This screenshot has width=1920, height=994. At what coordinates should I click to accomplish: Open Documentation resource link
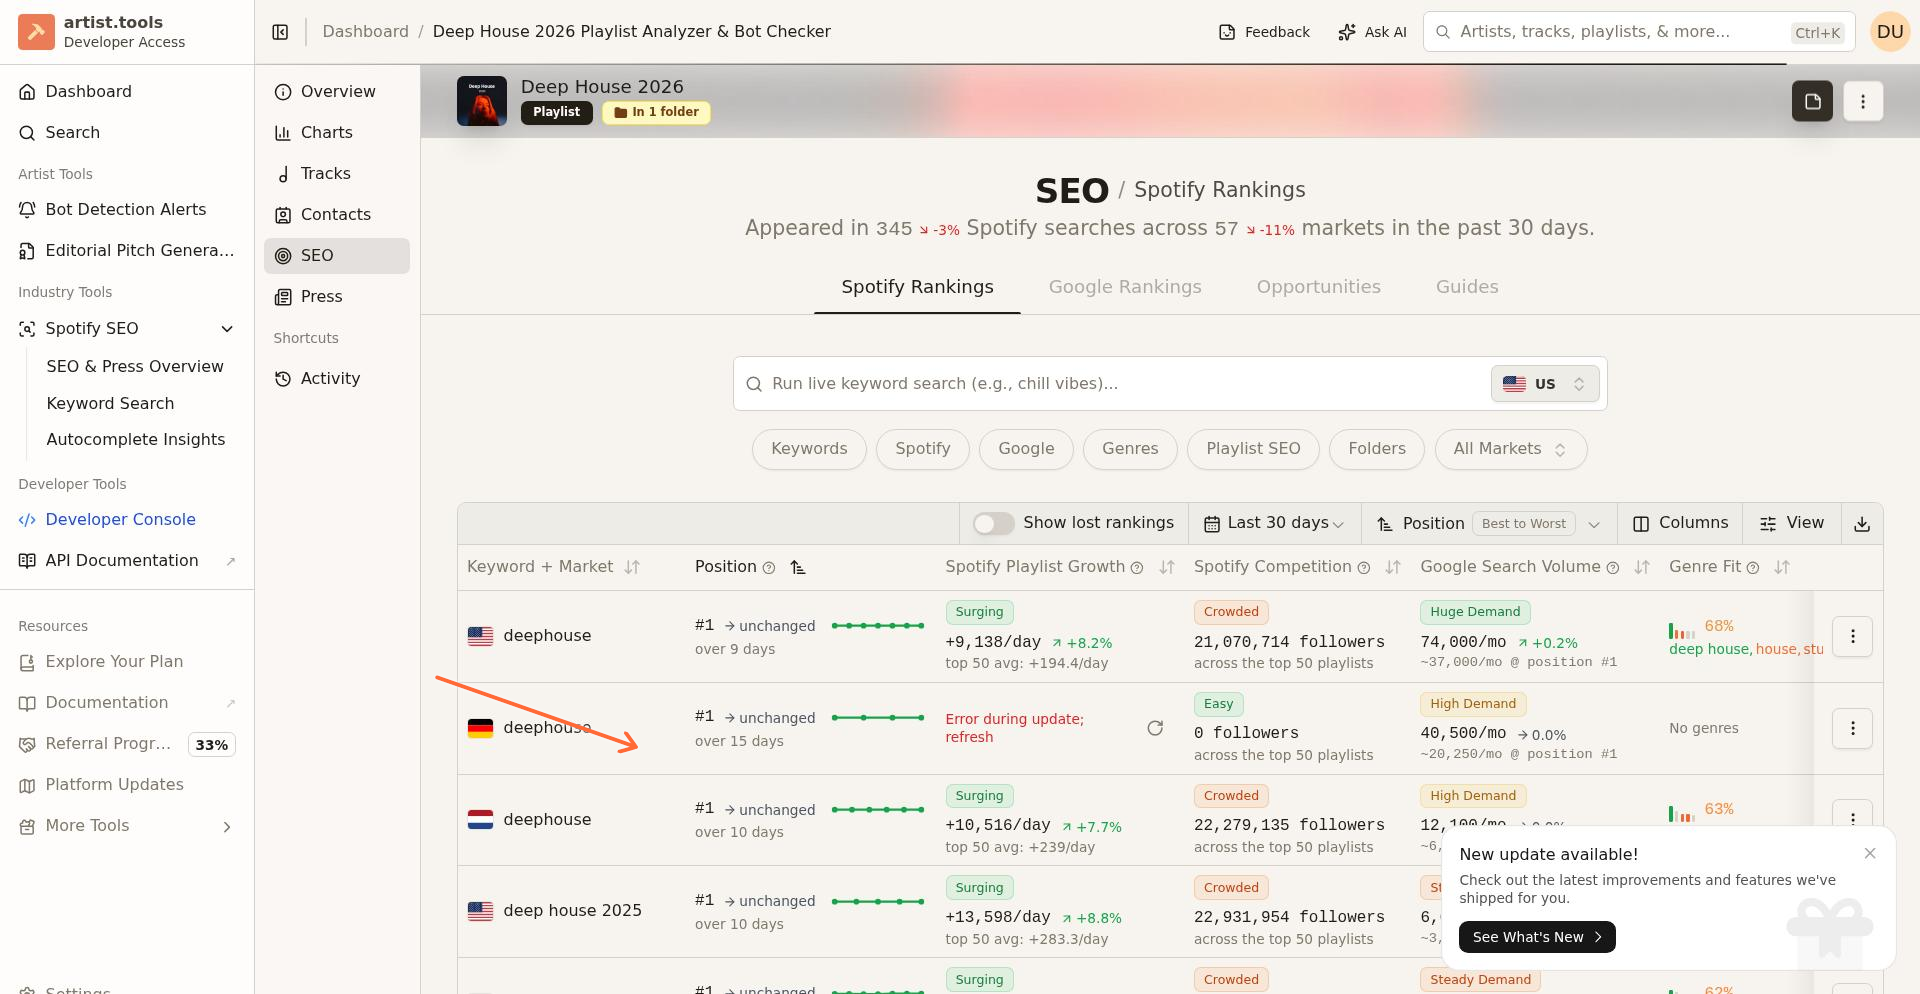point(127,702)
